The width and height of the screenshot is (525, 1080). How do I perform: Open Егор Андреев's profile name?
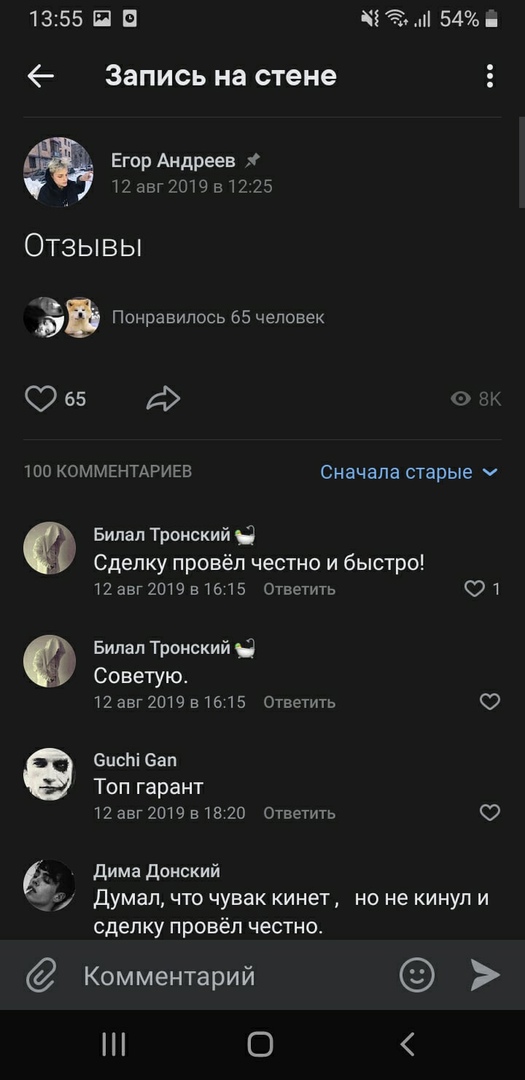point(173,161)
